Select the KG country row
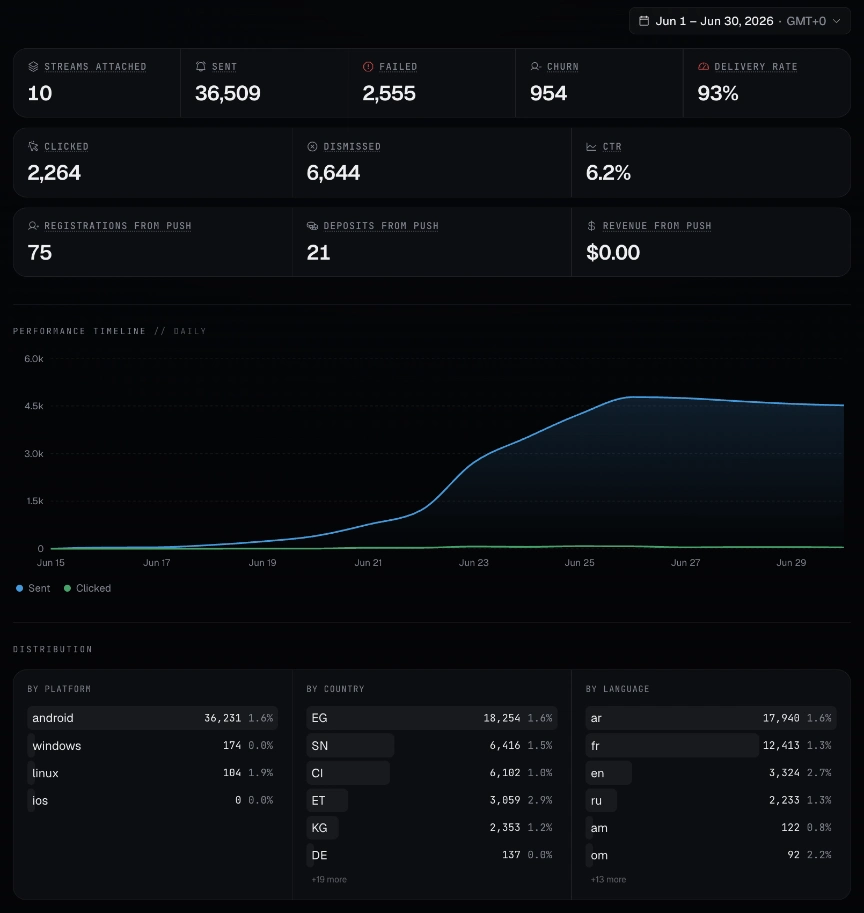 pyautogui.click(x=431, y=827)
